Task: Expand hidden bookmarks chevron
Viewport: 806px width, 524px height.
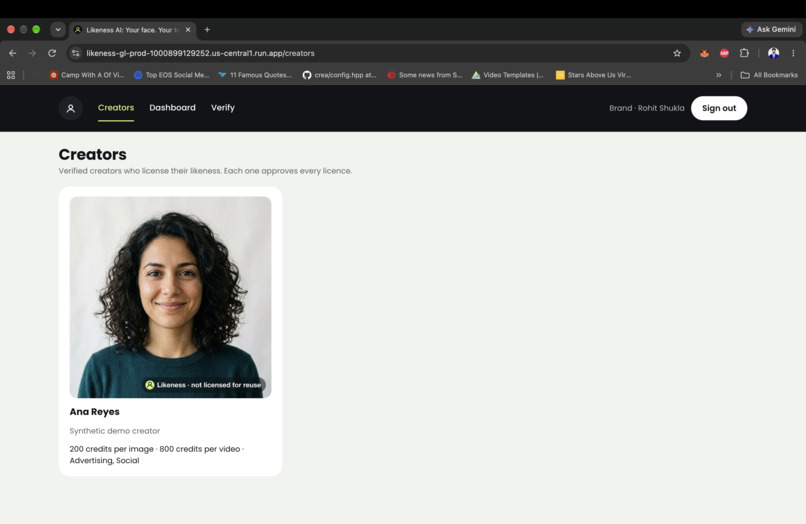Action: (718, 75)
